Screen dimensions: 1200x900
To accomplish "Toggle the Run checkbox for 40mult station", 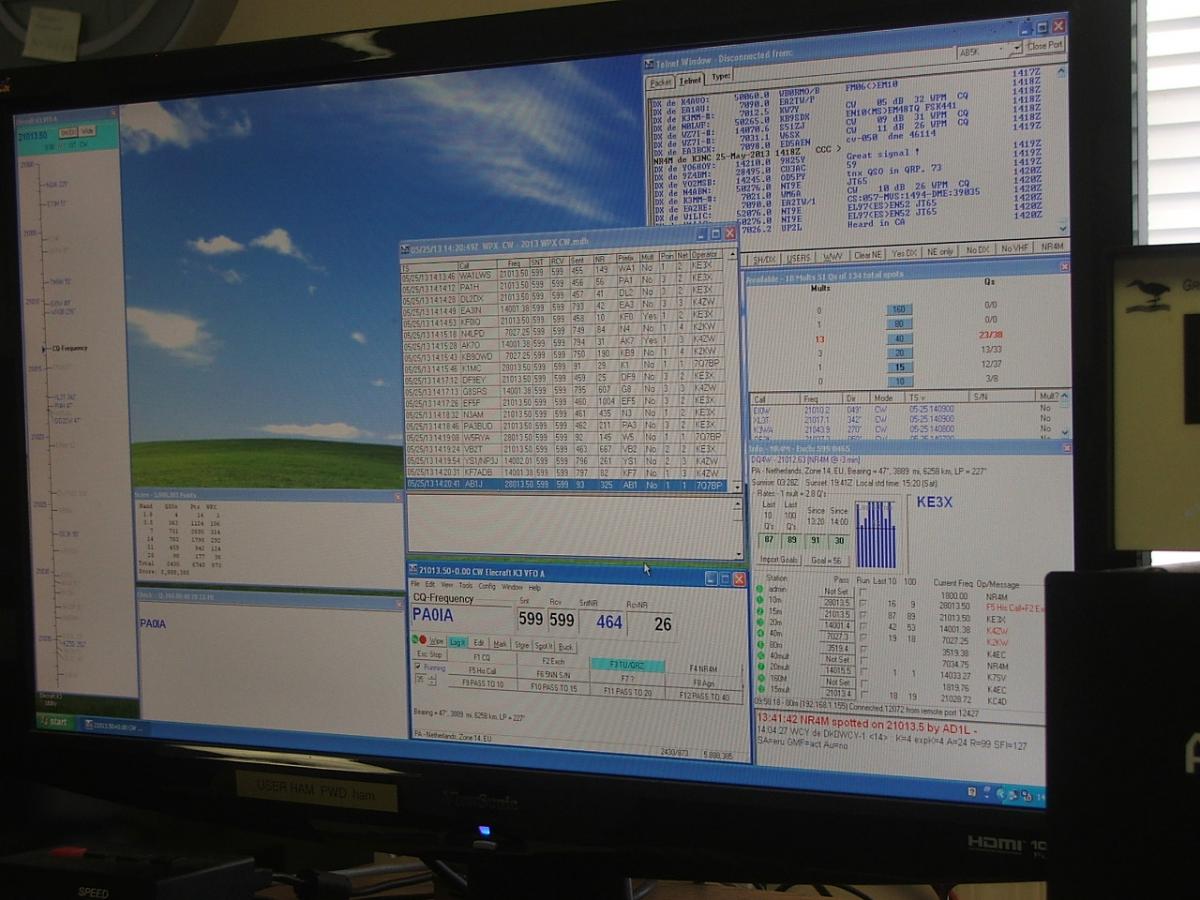I will point(863,659).
